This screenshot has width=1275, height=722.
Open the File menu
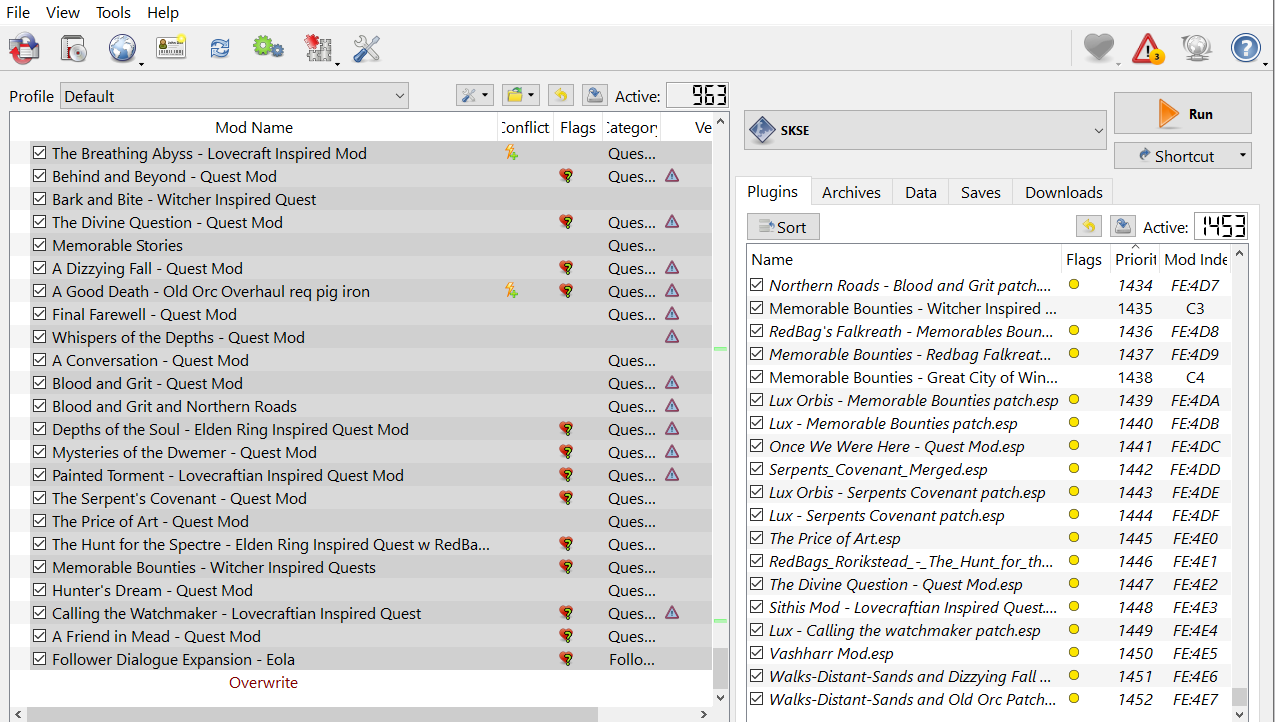click(18, 13)
